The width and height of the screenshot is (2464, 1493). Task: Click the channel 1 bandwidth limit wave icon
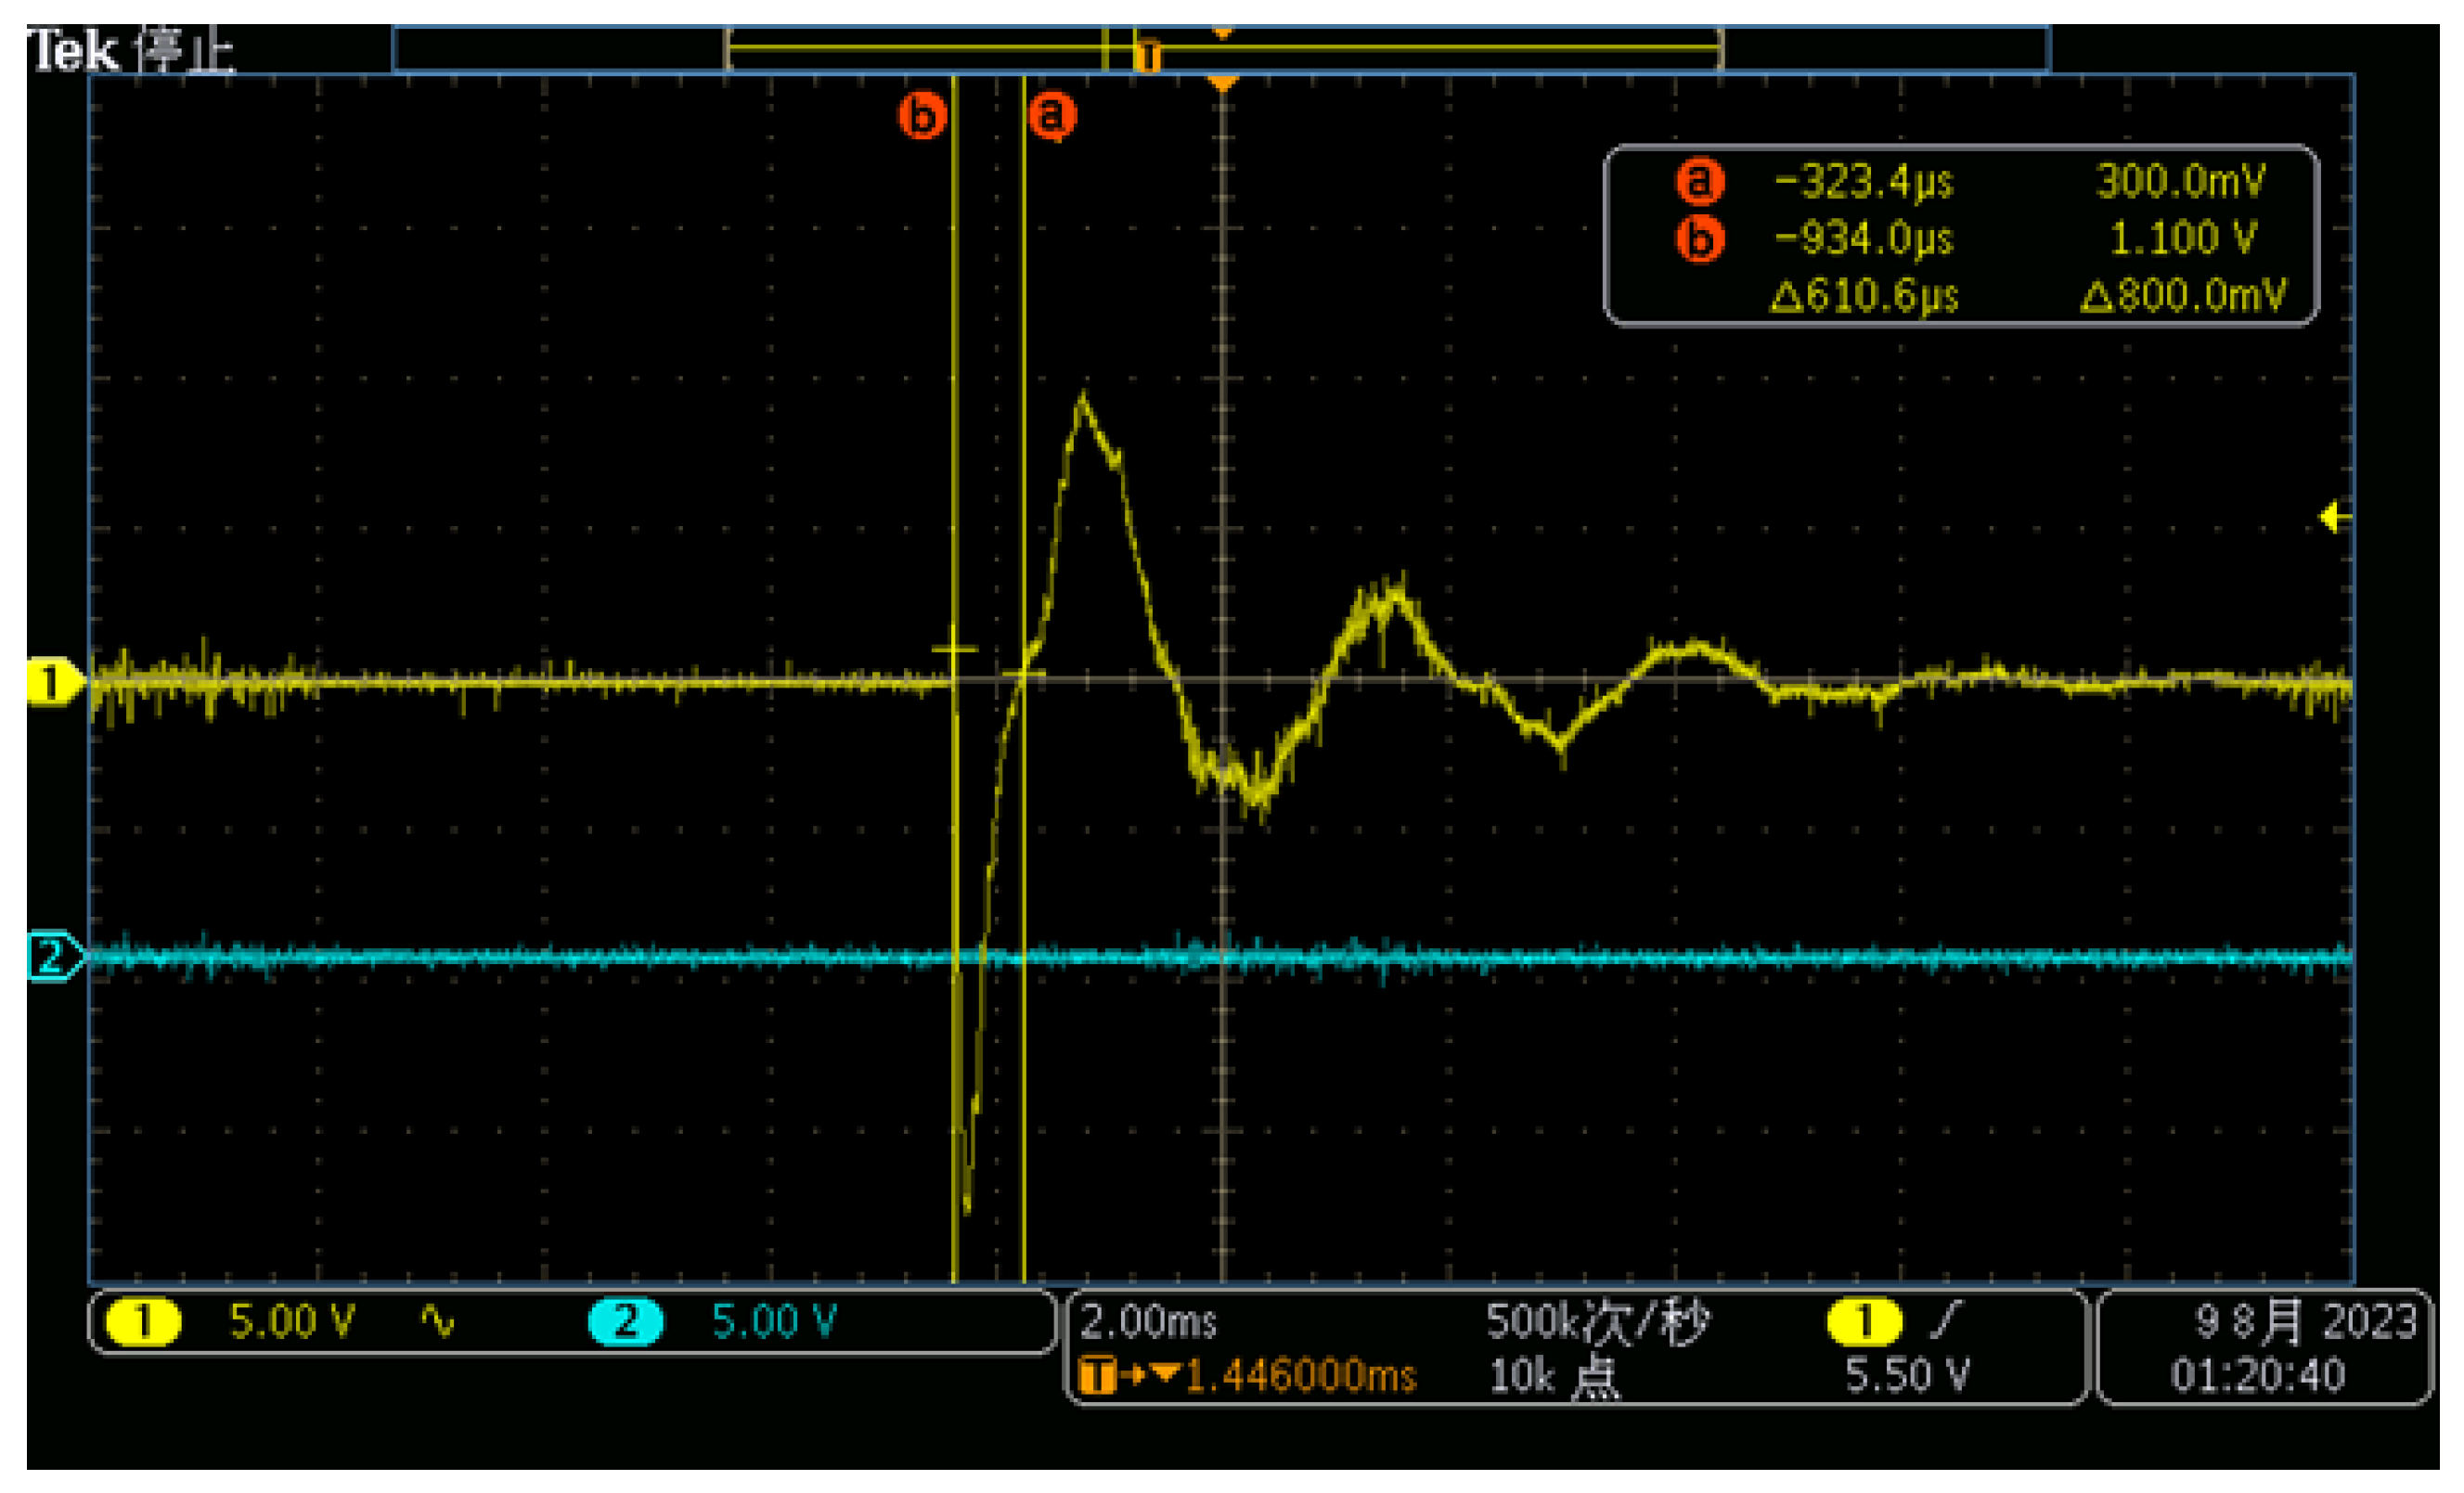click(x=437, y=1322)
